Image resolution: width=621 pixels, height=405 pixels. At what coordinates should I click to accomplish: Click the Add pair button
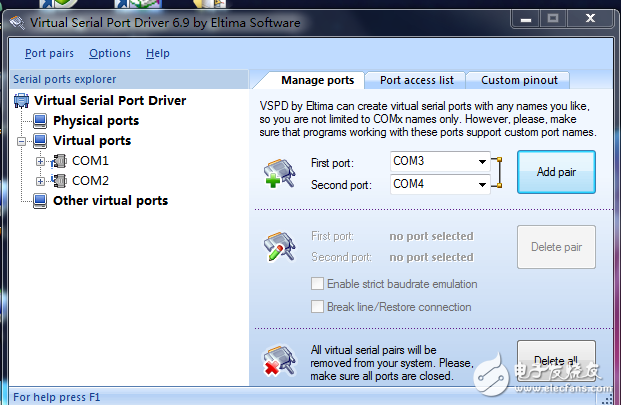[556, 172]
